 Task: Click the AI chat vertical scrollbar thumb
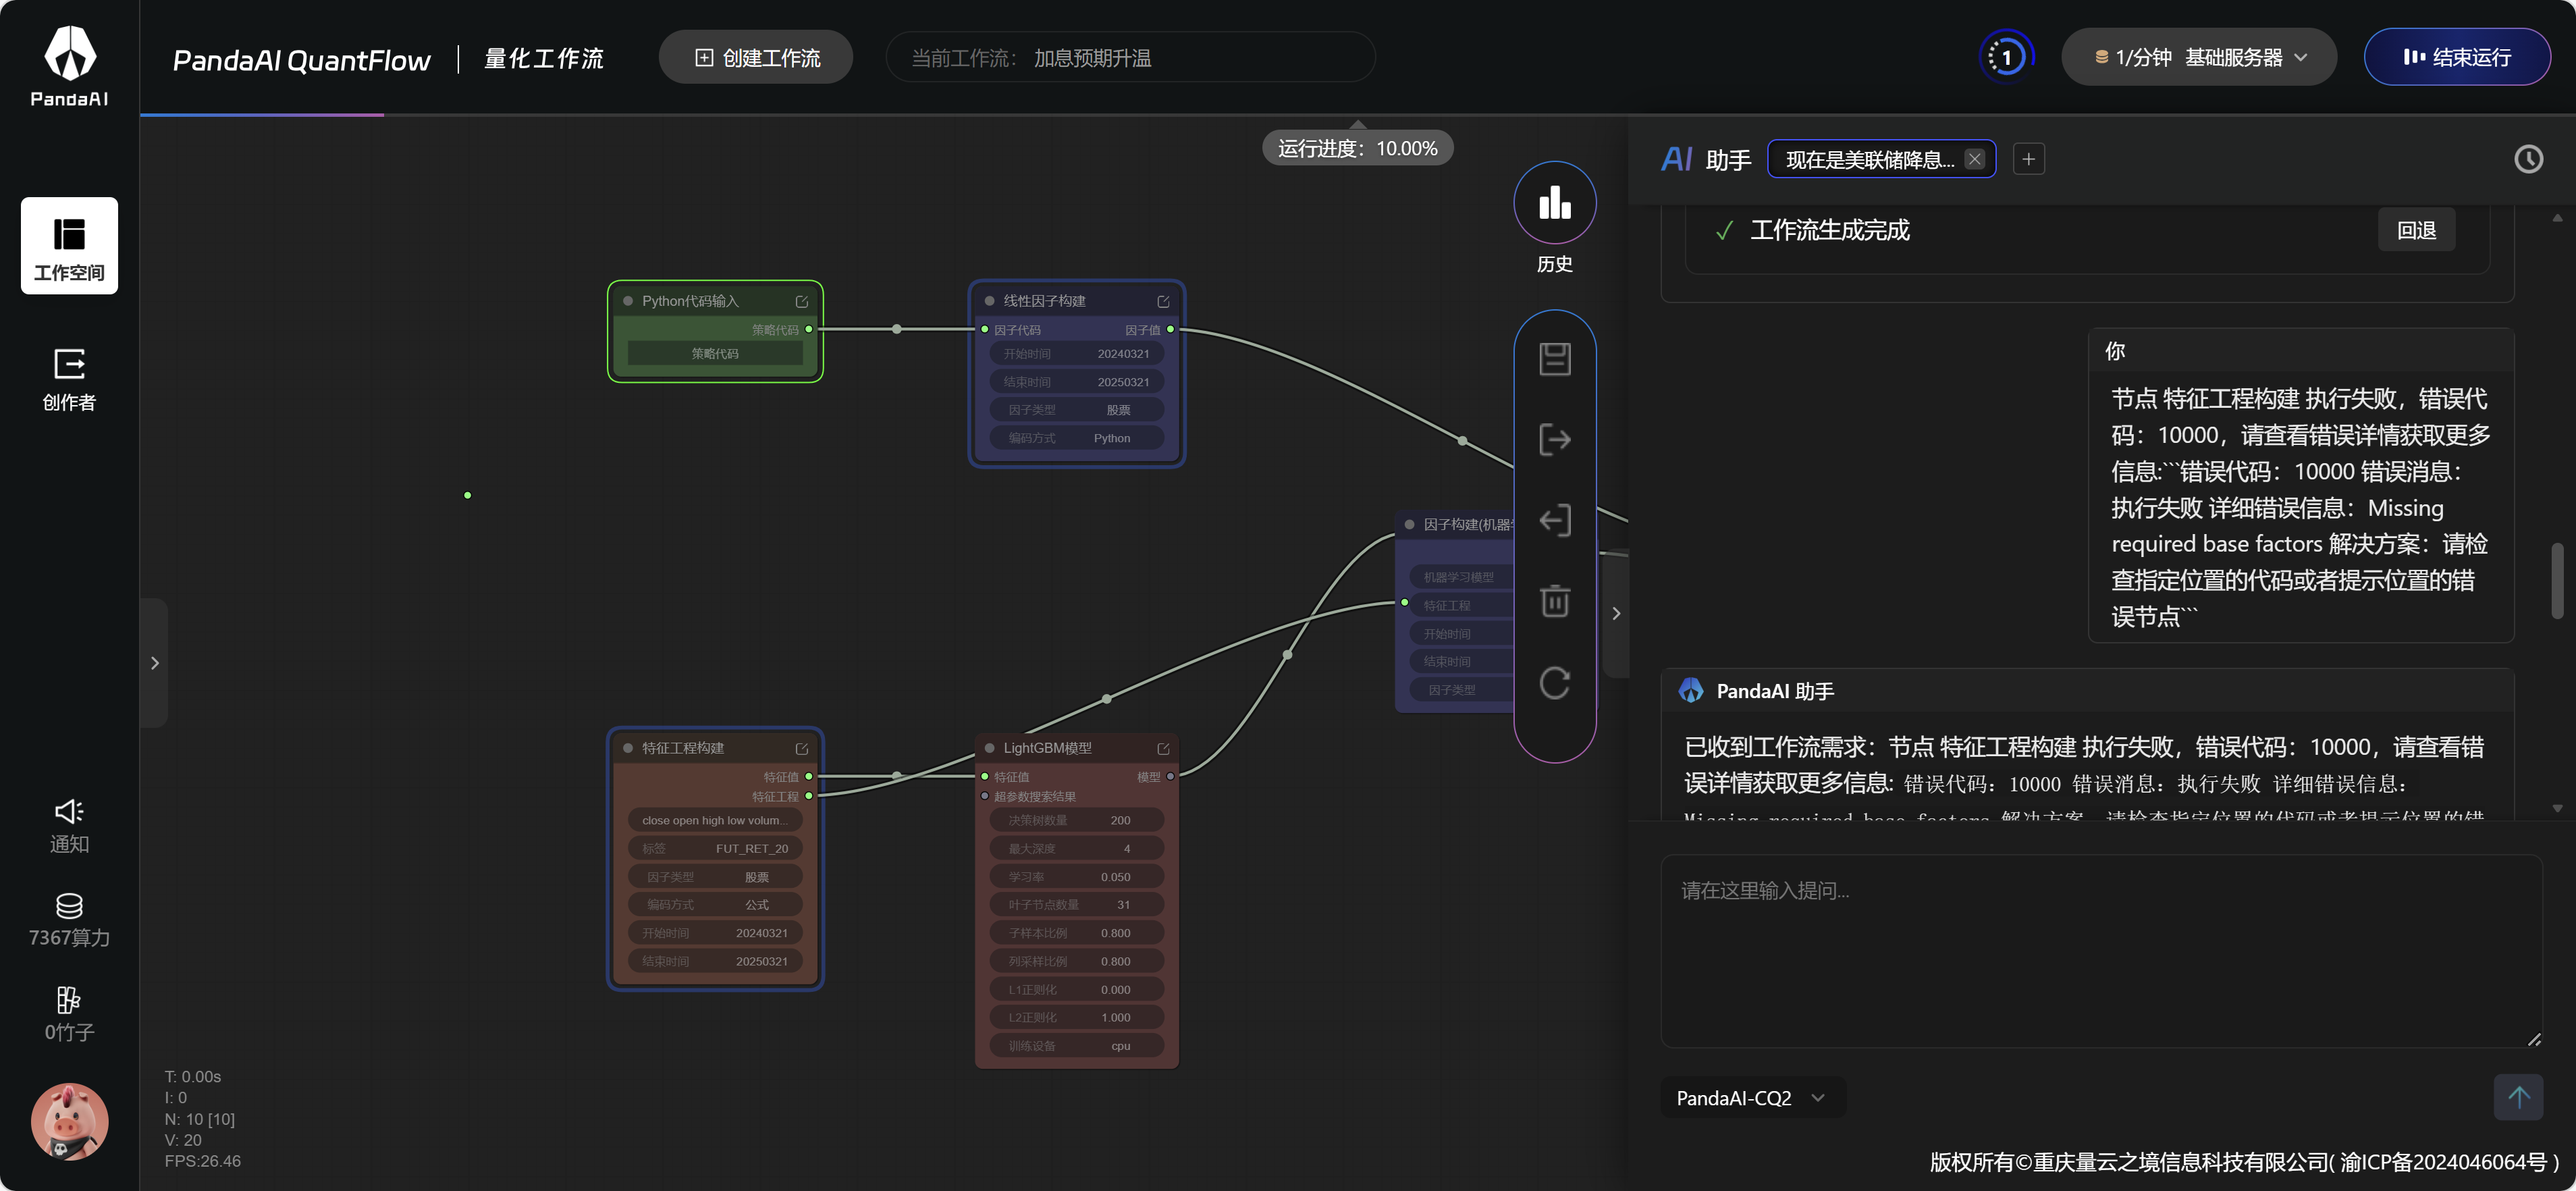click(x=2556, y=582)
